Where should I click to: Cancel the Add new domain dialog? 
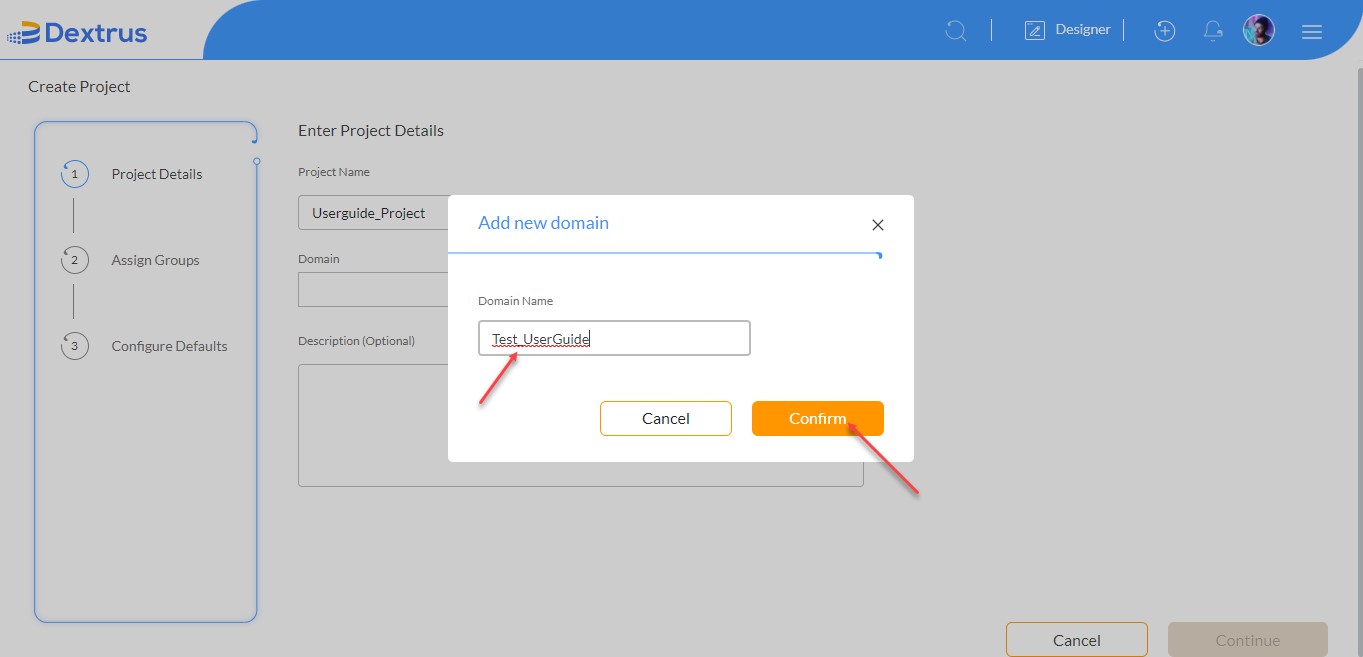[666, 418]
